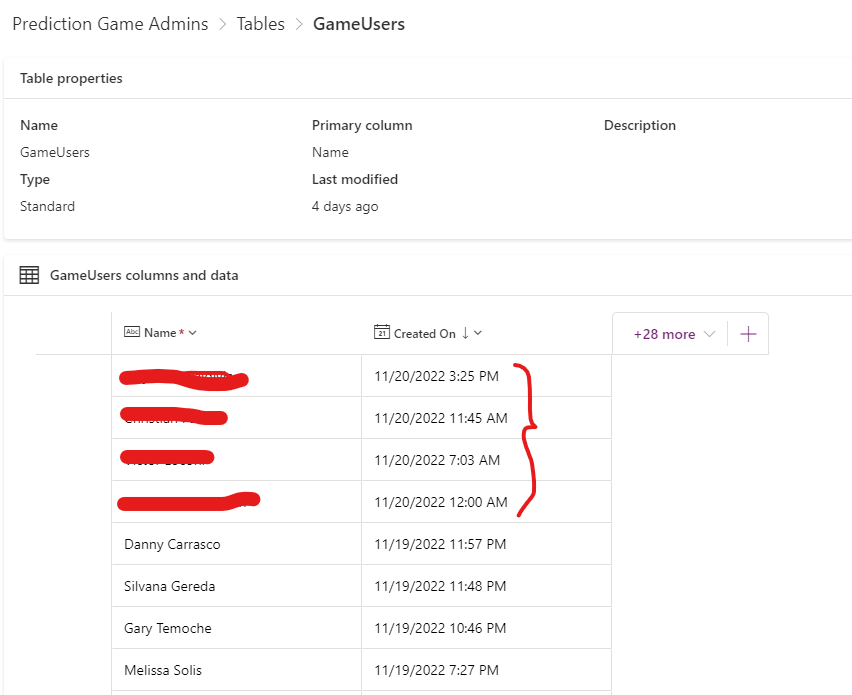Expand the +28 more columns dropdown
This screenshot has width=852, height=695.
[x=668, y=333]
